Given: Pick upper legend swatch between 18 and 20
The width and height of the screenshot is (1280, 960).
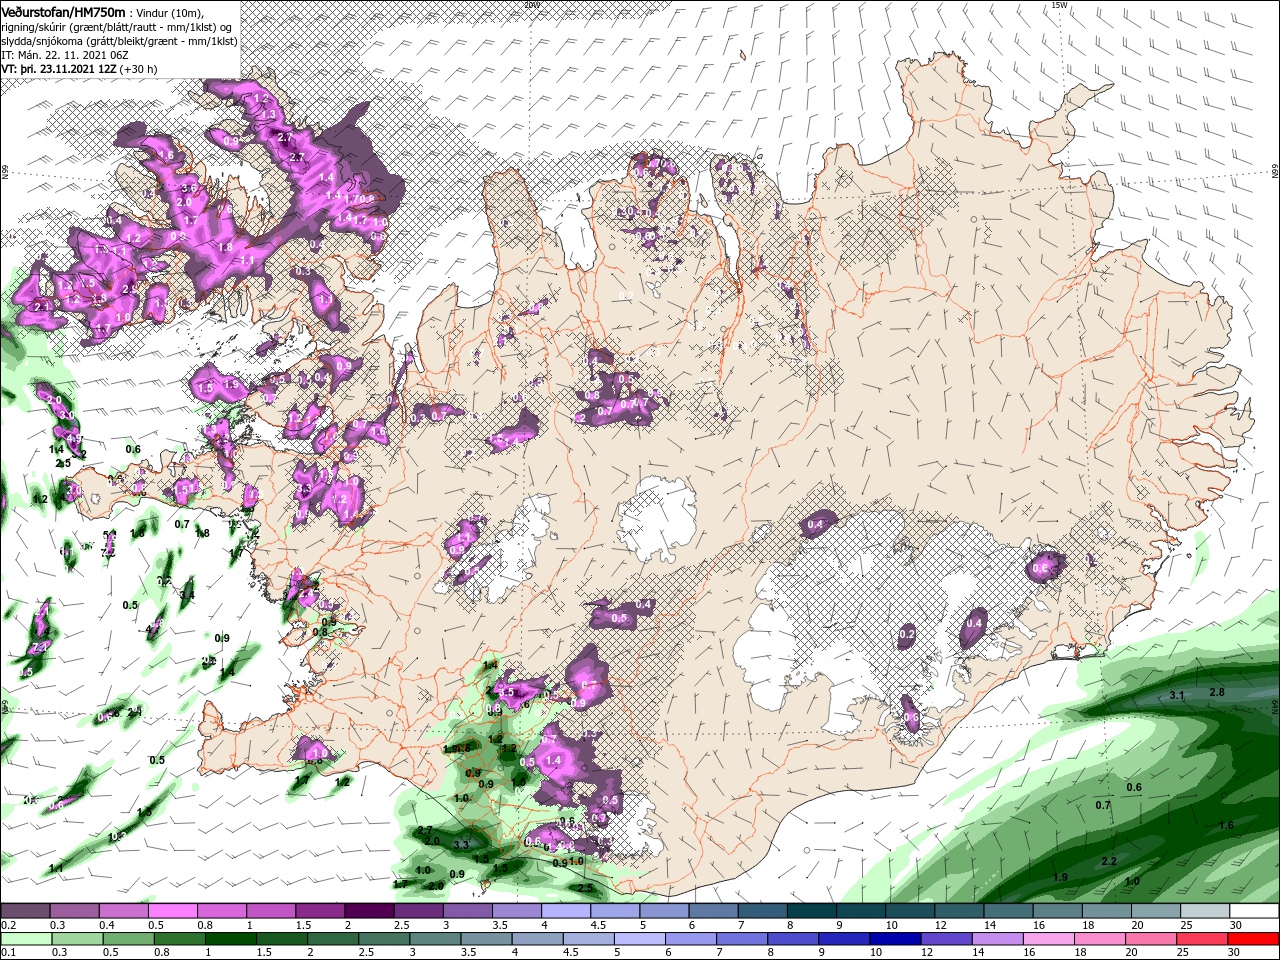Looking at the screenshot, I should [x=1106, y=911].
